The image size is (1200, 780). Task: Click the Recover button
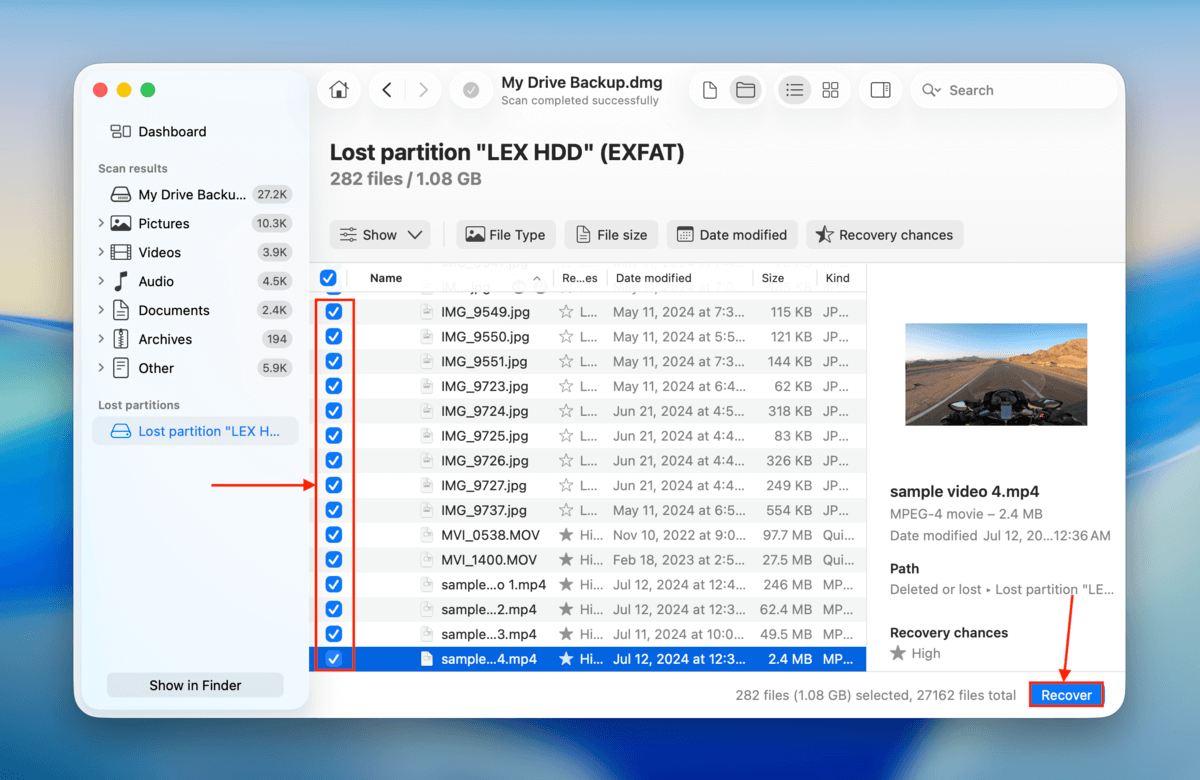[x=1066, y=694]
